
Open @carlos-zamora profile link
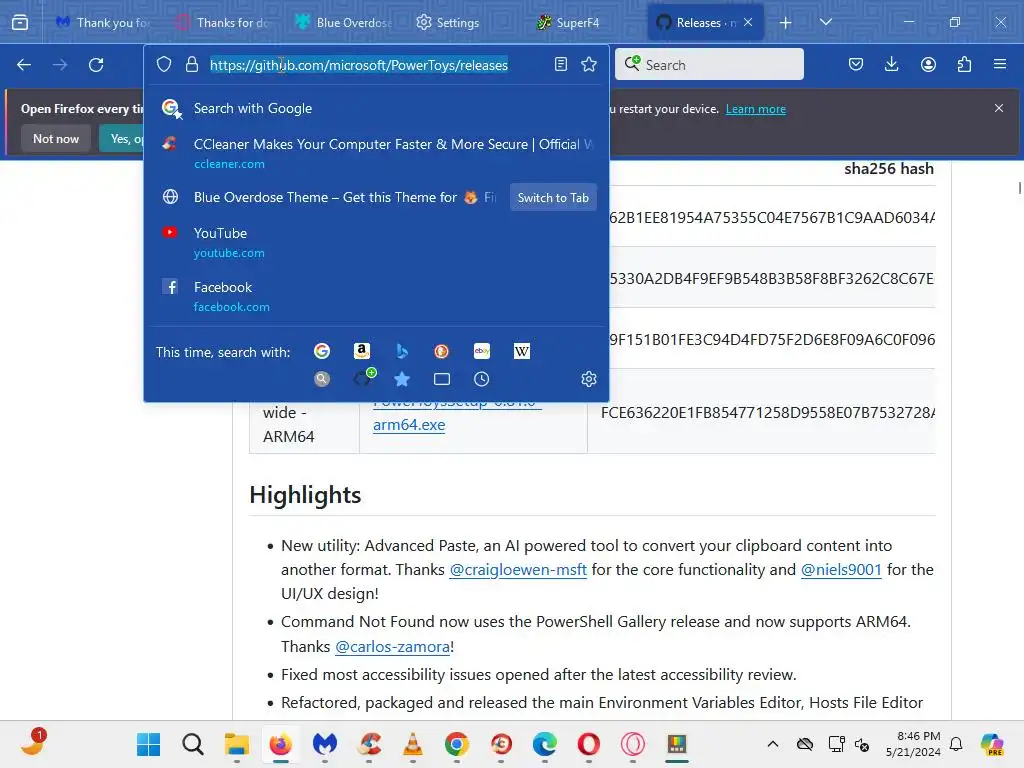click(x=392, y=647)
